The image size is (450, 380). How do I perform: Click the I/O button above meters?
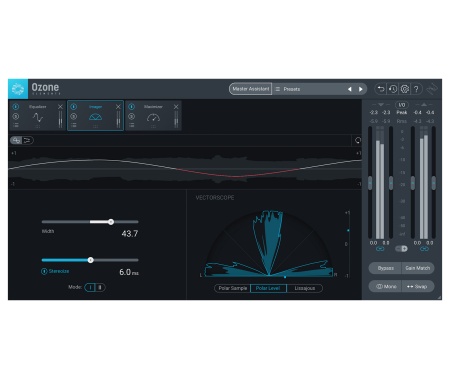pos(402,105)
